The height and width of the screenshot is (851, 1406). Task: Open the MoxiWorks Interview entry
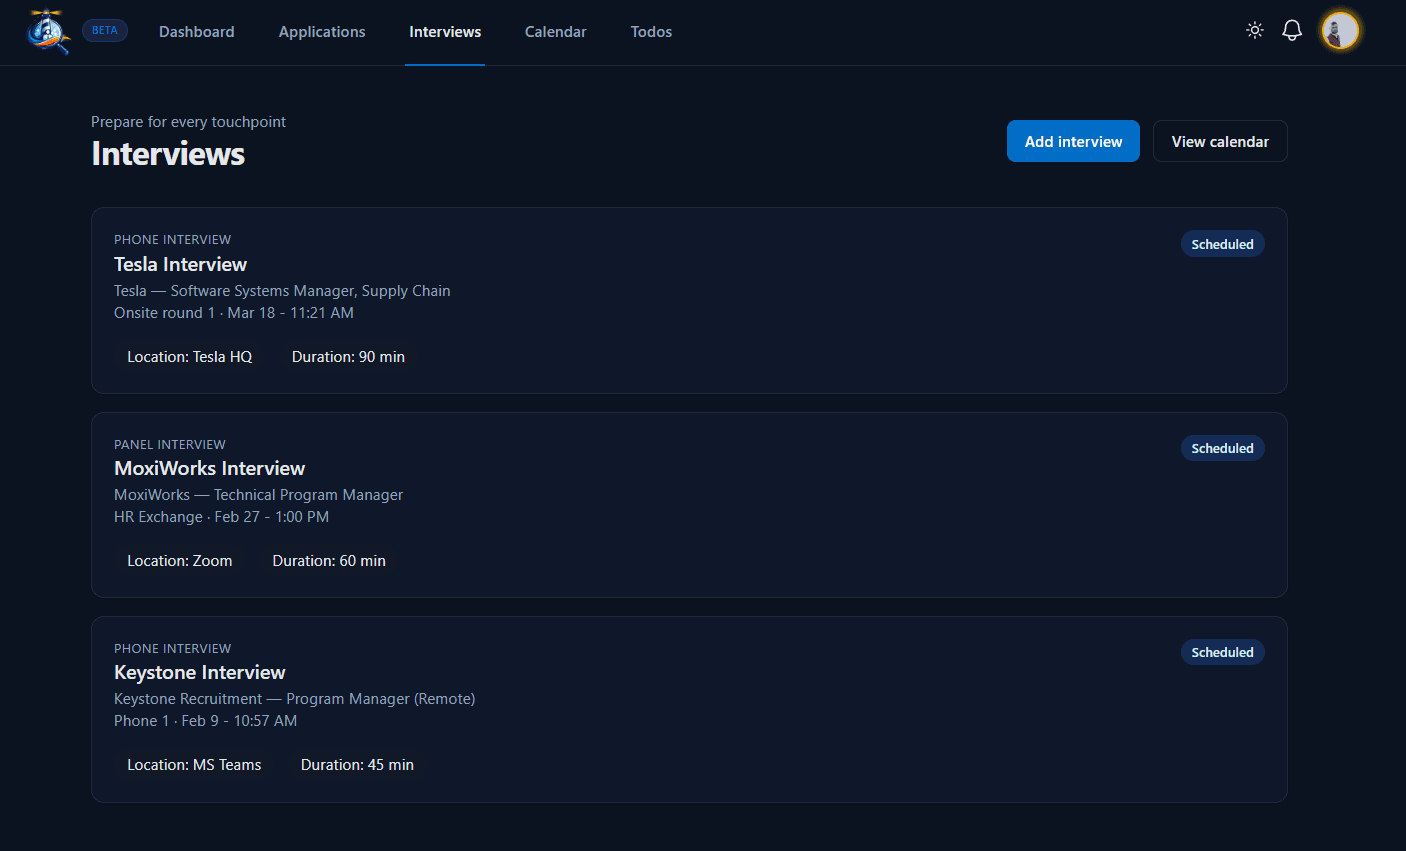click(x=210, y=469)
